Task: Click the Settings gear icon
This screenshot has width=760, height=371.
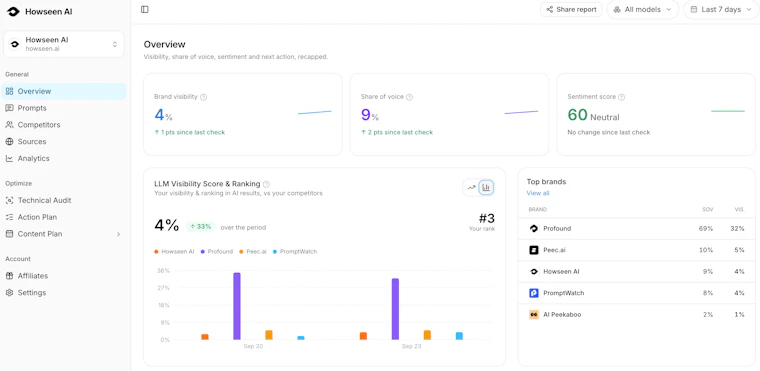Action: tap(9, 293)
